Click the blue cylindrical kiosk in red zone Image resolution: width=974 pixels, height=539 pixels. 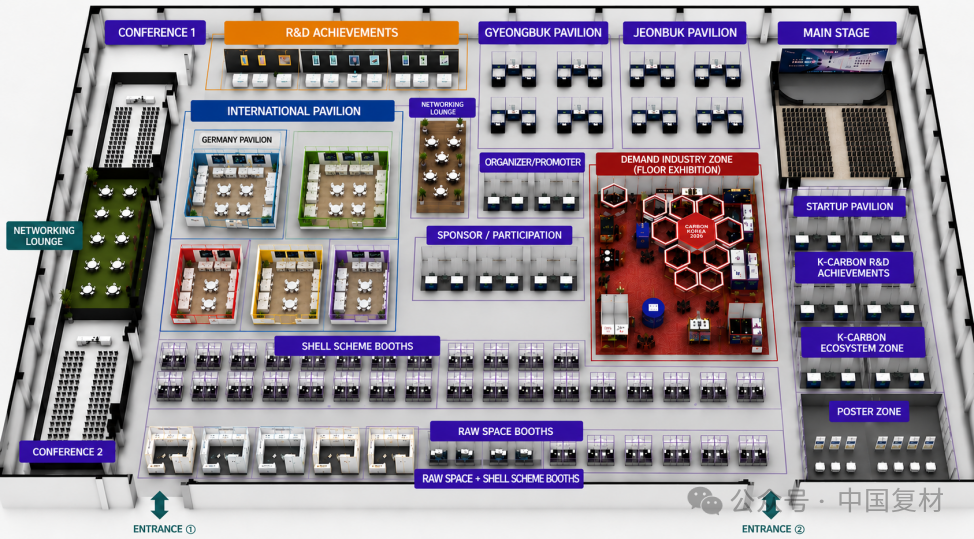point(652,312)
